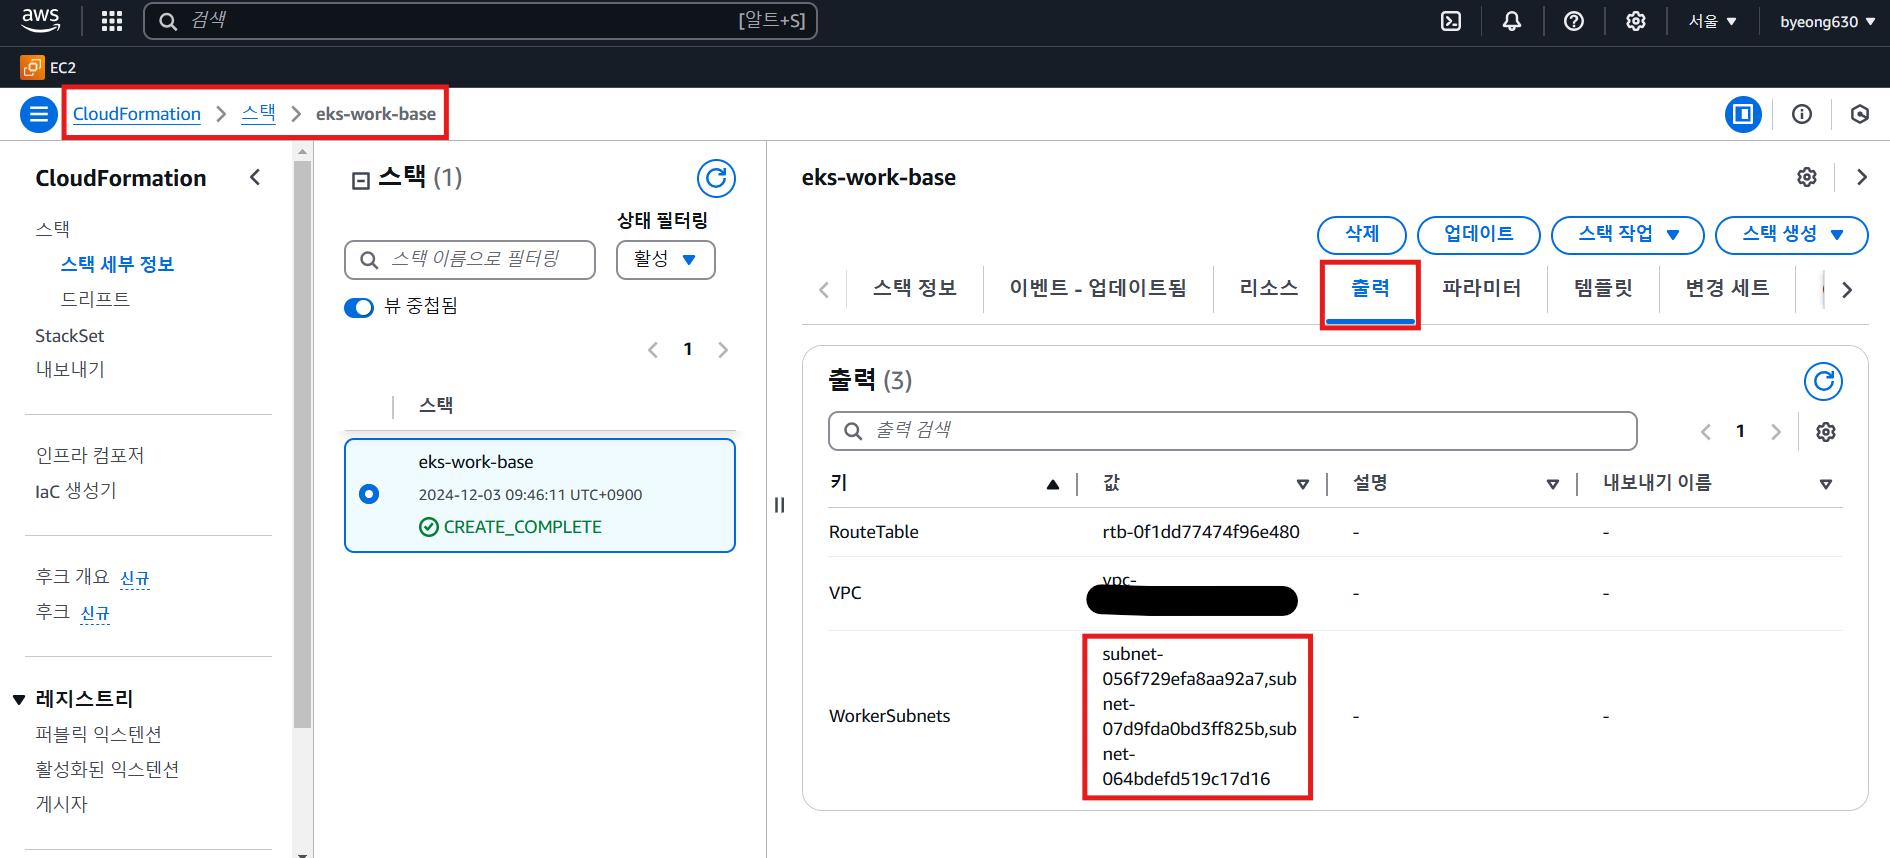Open the top bar settings gear
This screenshot has width=1890, height=858.
click(x=1636, y=21)
